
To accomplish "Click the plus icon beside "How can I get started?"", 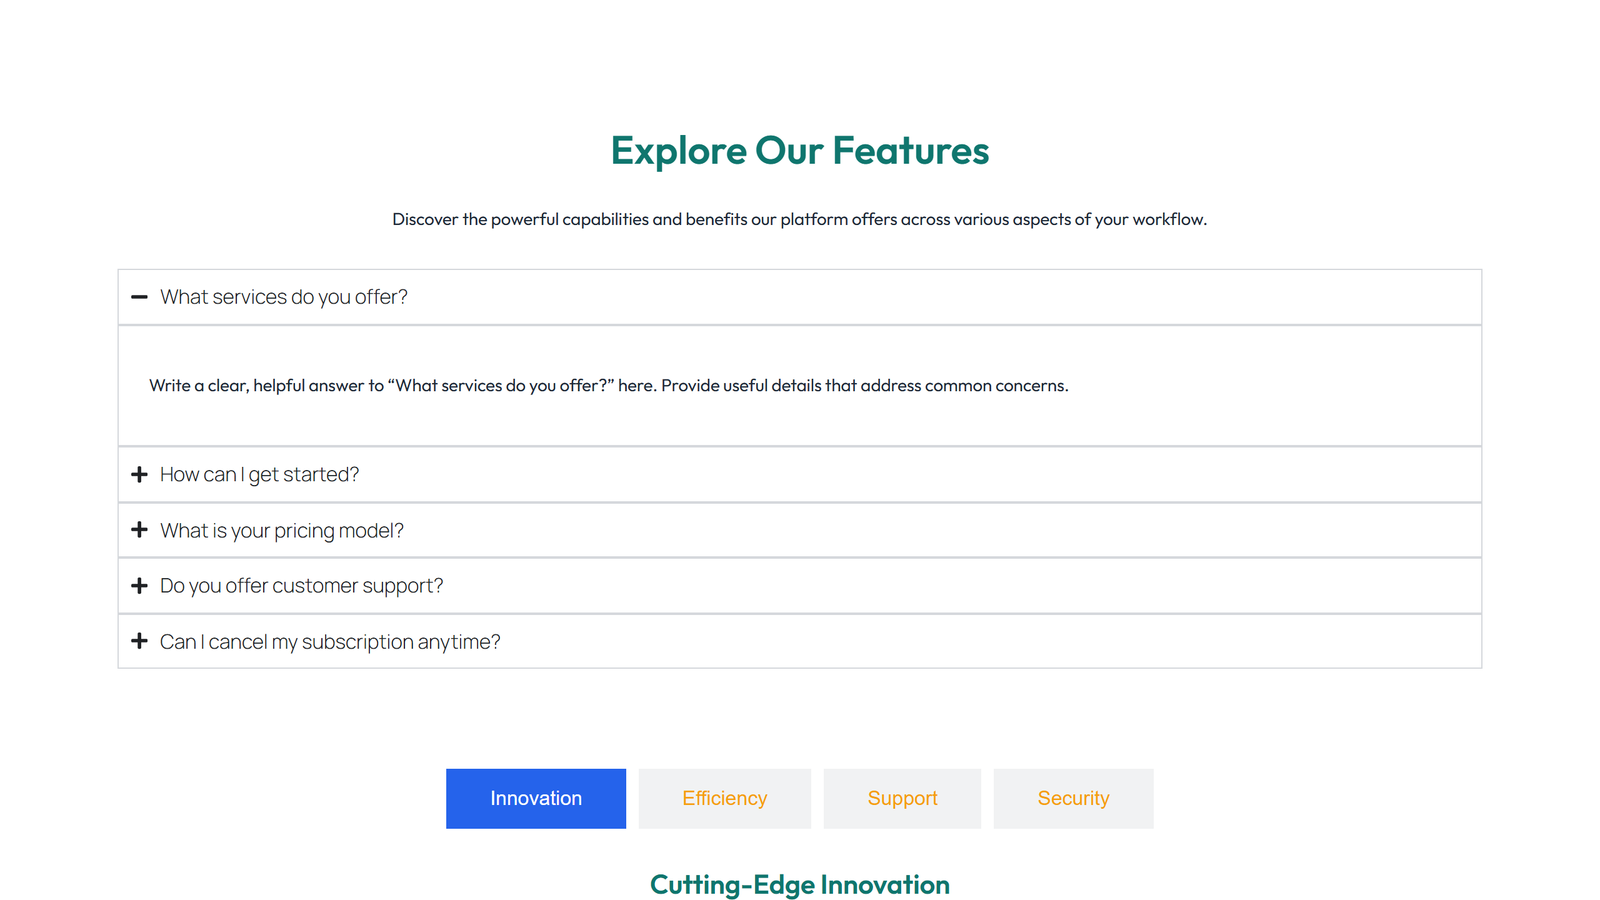I will [139, 474].
